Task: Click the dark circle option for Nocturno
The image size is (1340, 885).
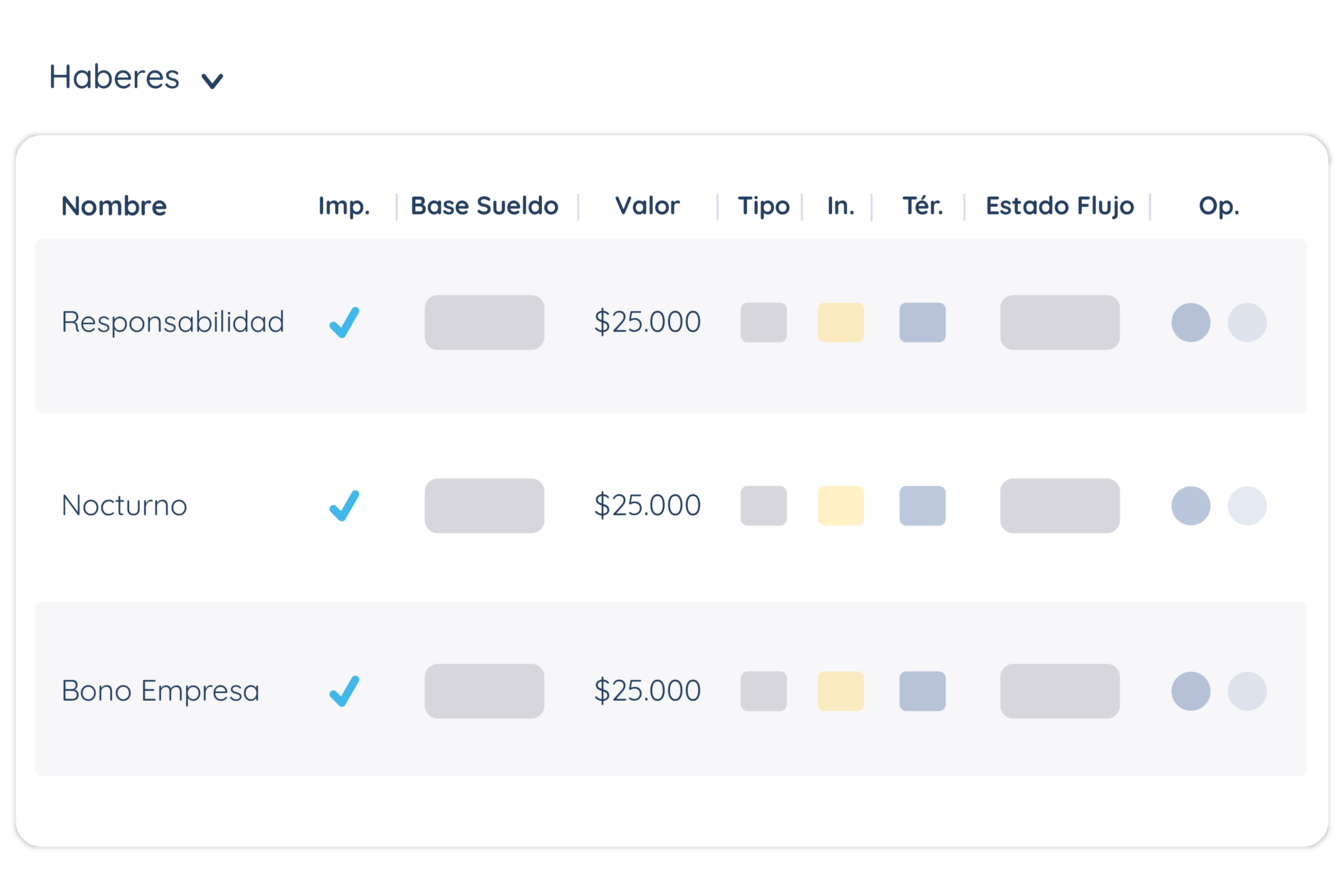Action: [x=1191, y=506]
